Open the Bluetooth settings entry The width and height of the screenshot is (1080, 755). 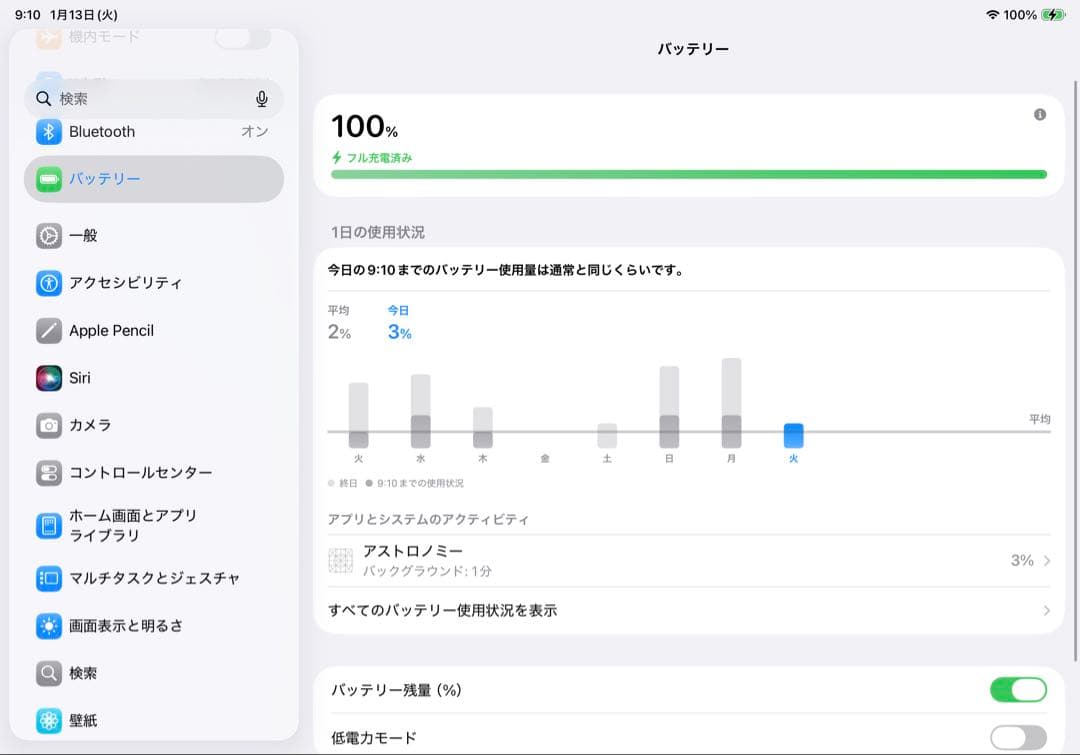pos(100,131)
